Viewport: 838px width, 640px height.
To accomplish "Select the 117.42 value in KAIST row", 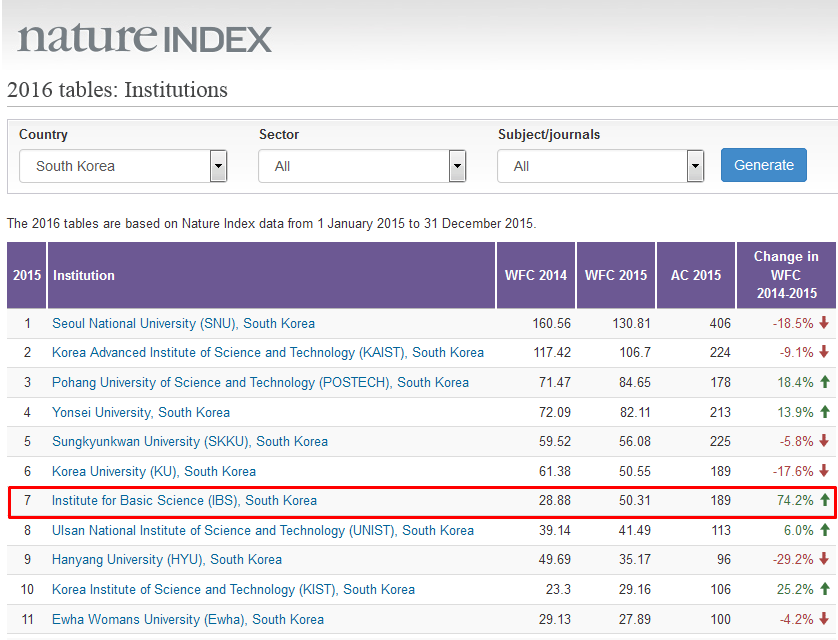I will coord(552,353).
